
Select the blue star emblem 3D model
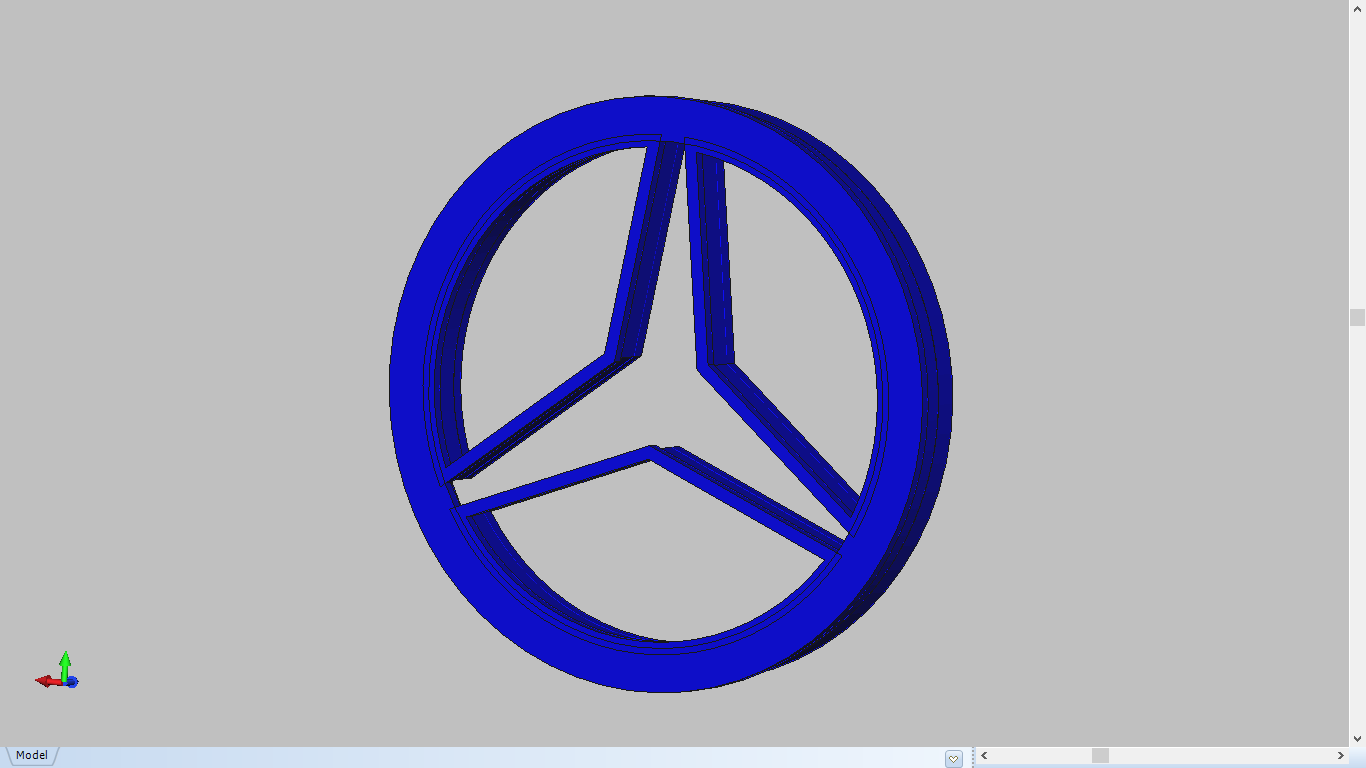point(670,394)
